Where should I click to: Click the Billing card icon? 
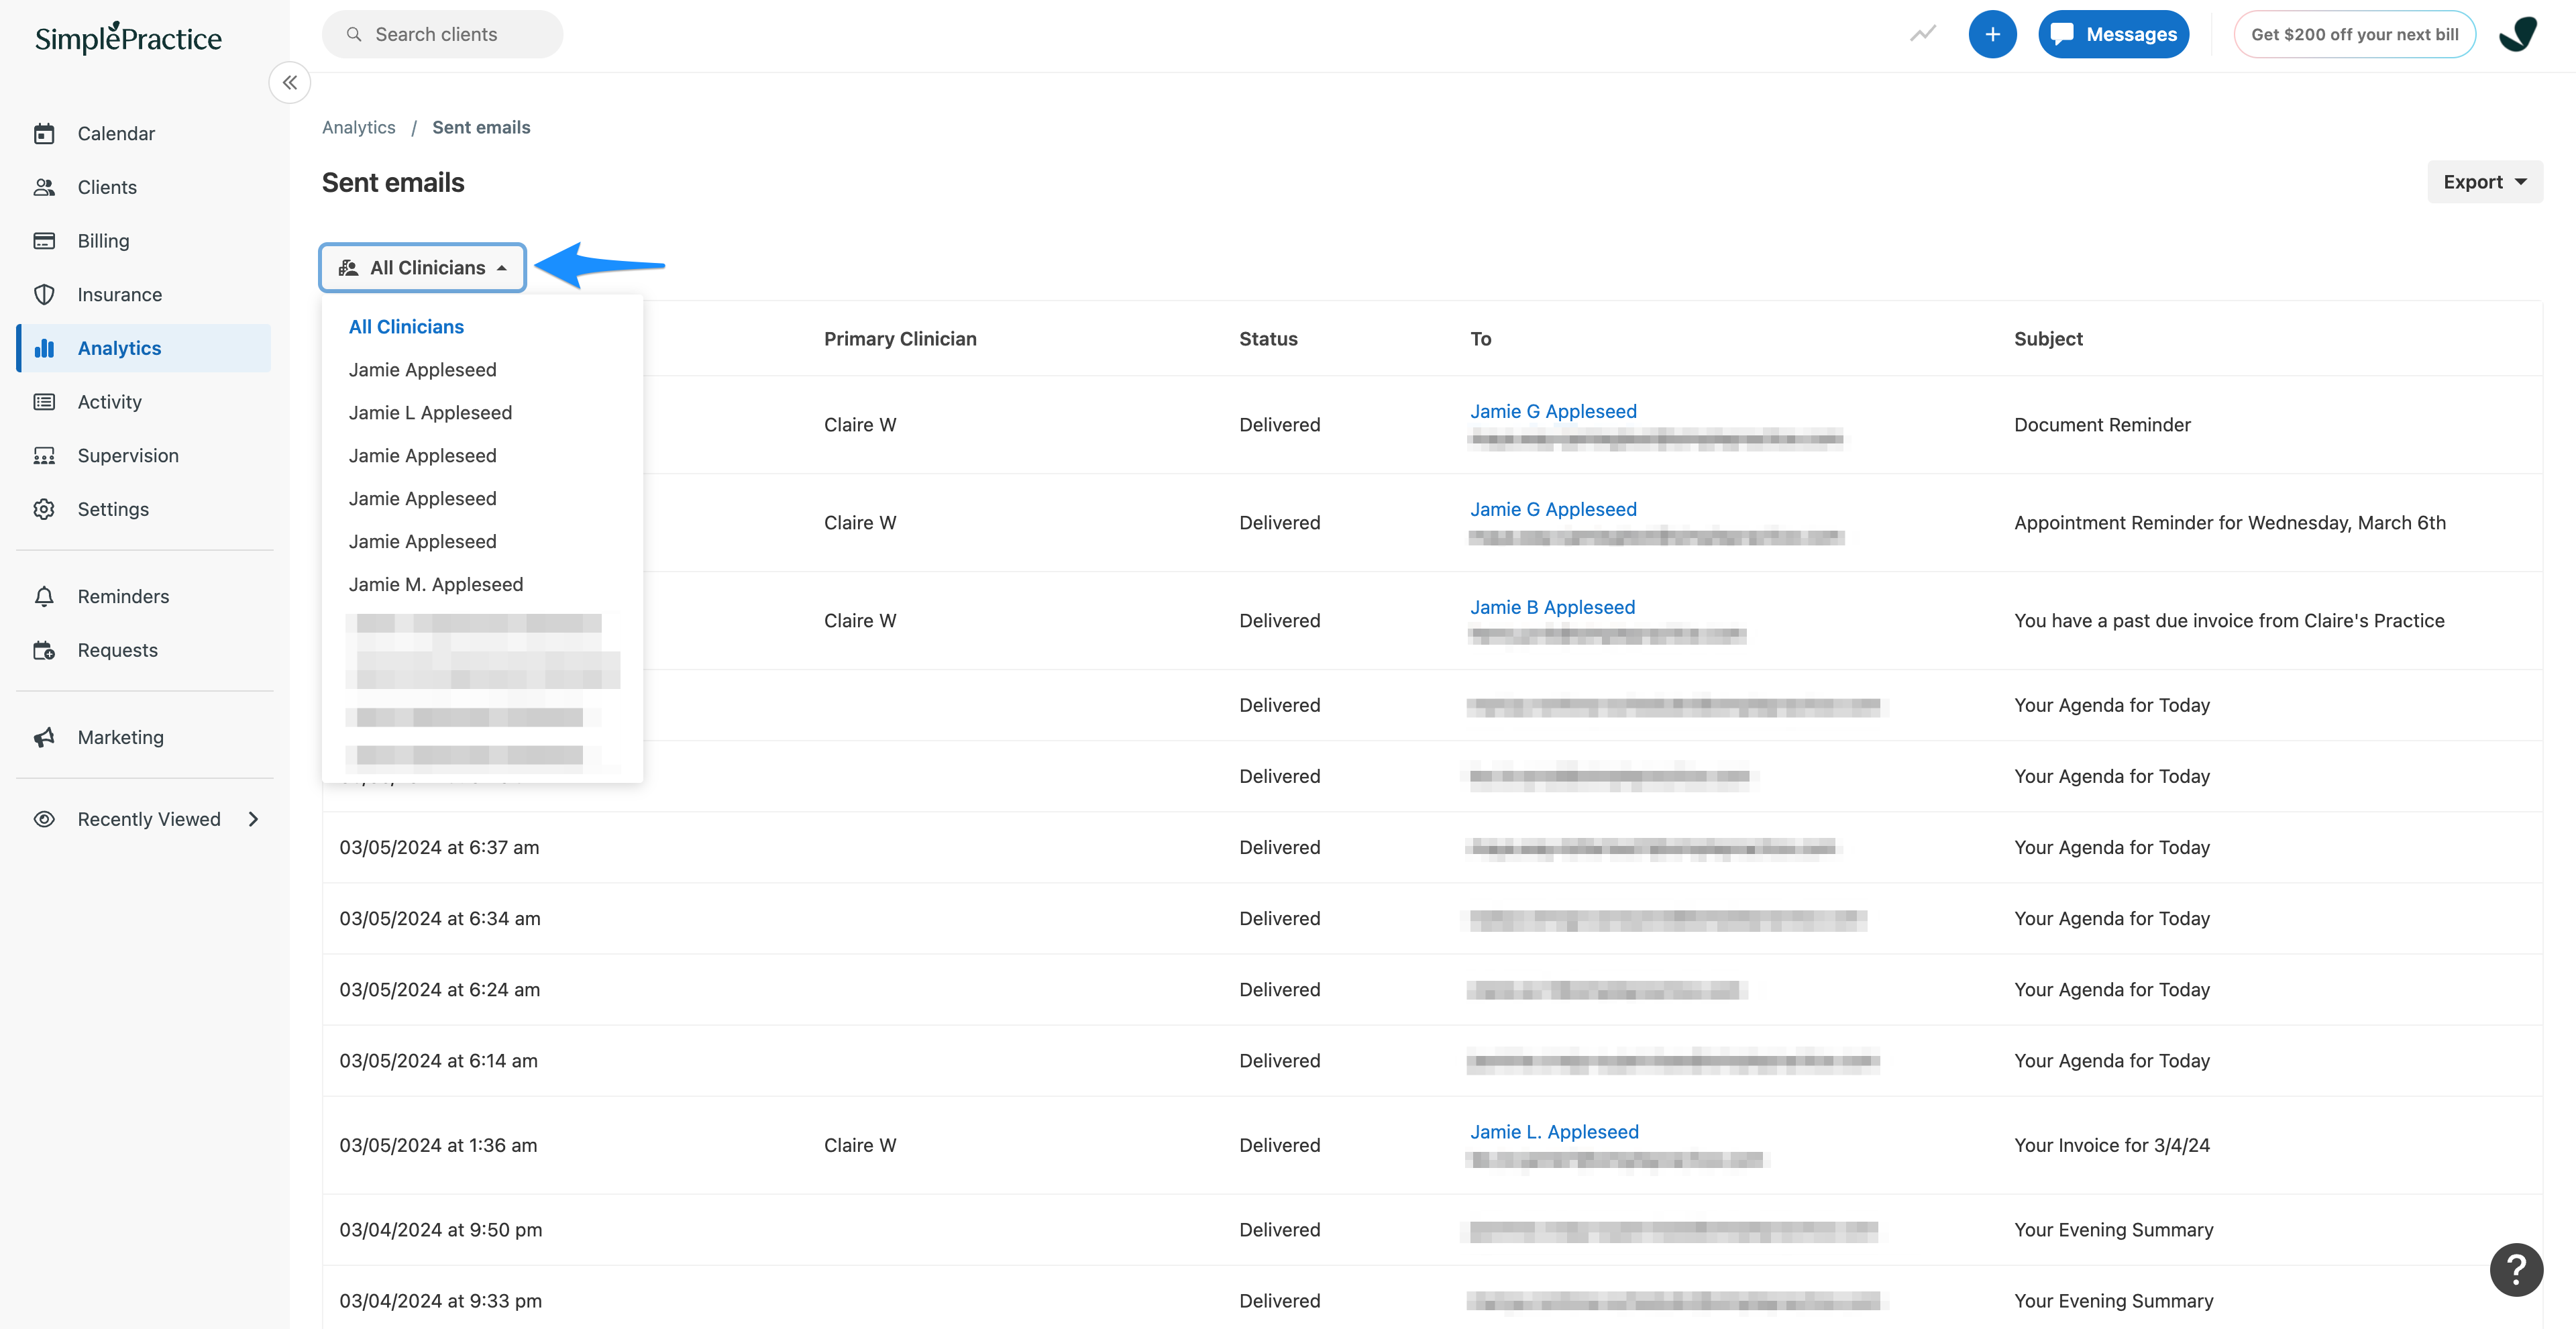[44, 241]
